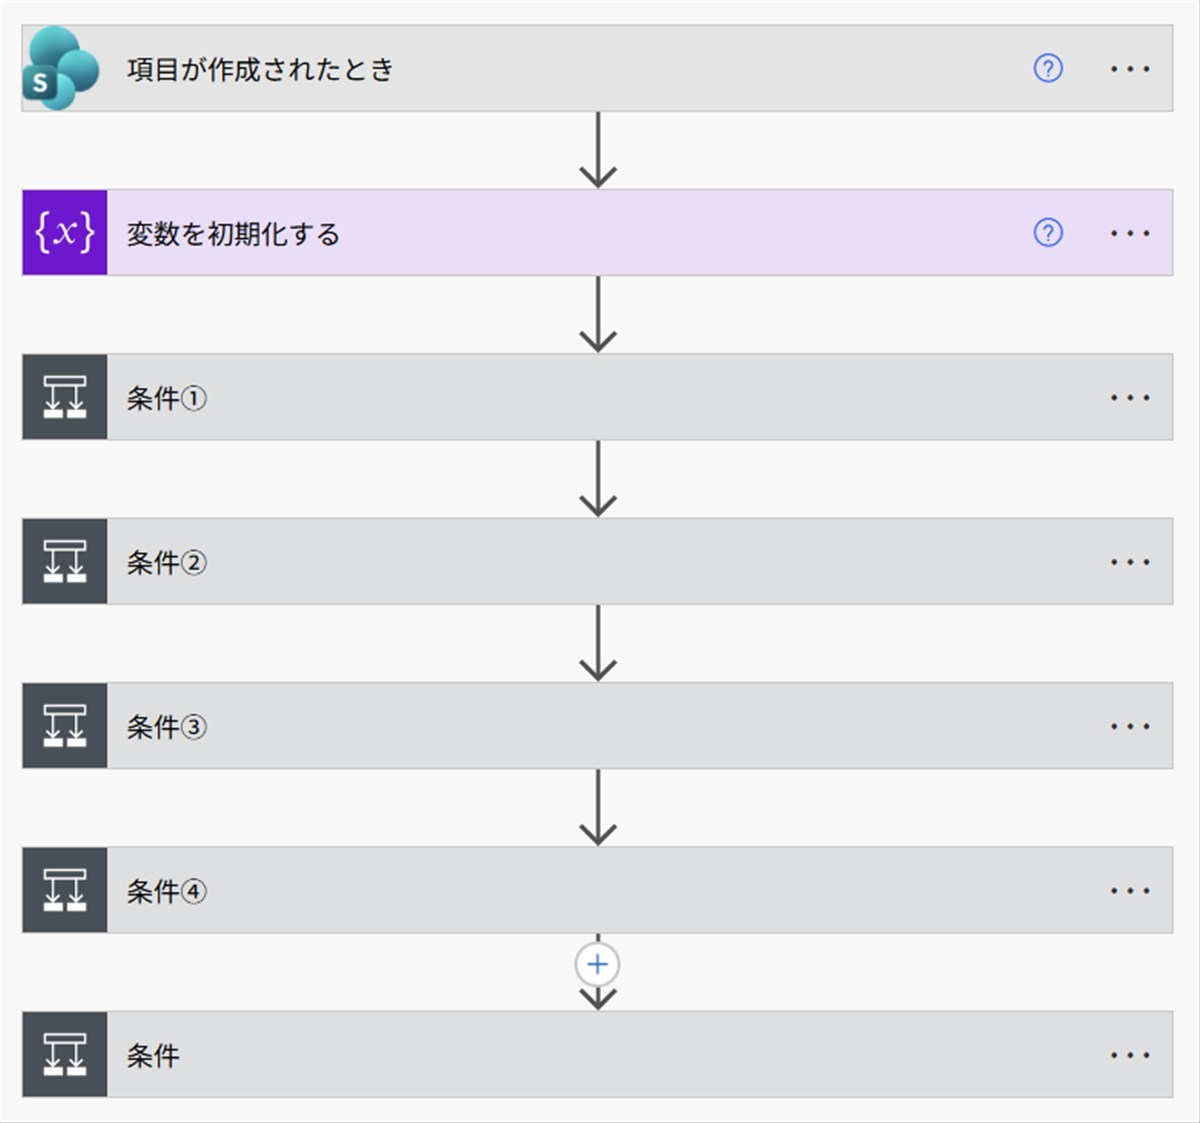Open help for 変数を初期化する action
The height and width of the screenshot is (1123, 1200).
1047,233
